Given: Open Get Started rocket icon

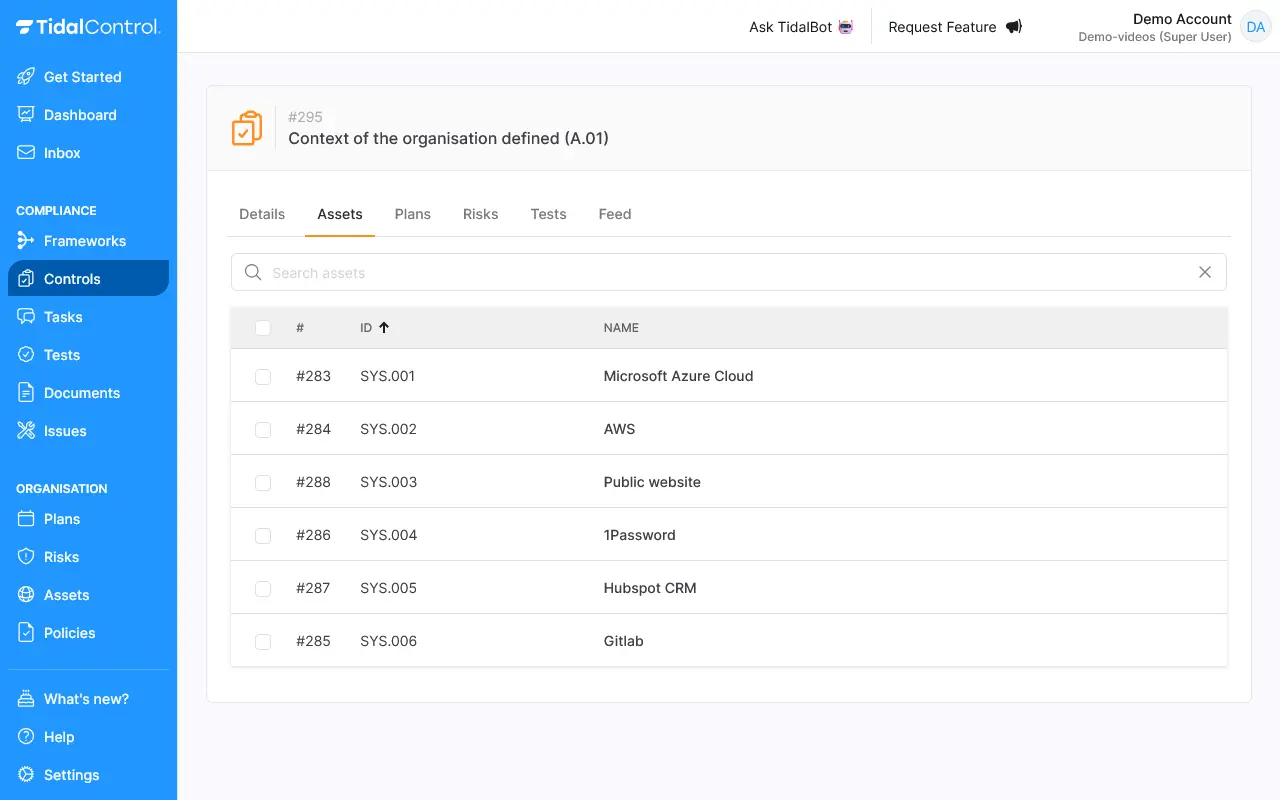Looking at the screenshot, I should click(26, 77).
